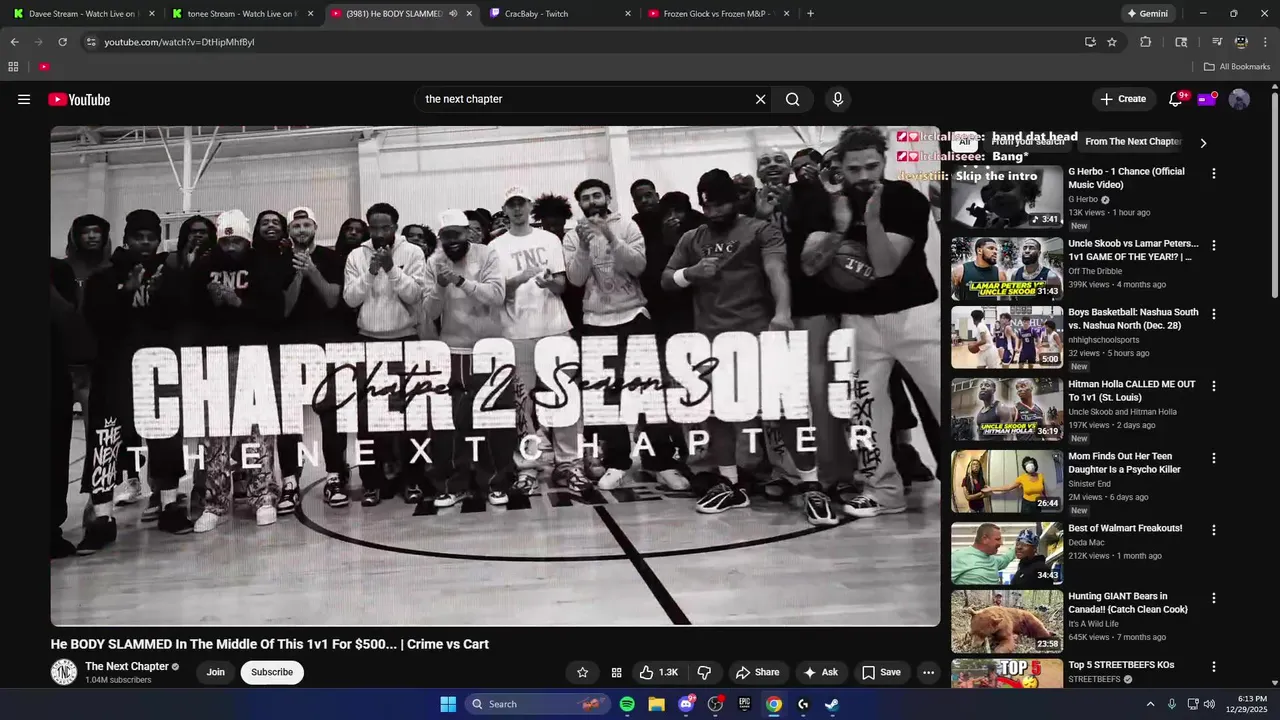This screenshot has height=720, width=1280.
Task: Open the Chrome apps grid in bookmarks bar
Action: pos(13,67)
